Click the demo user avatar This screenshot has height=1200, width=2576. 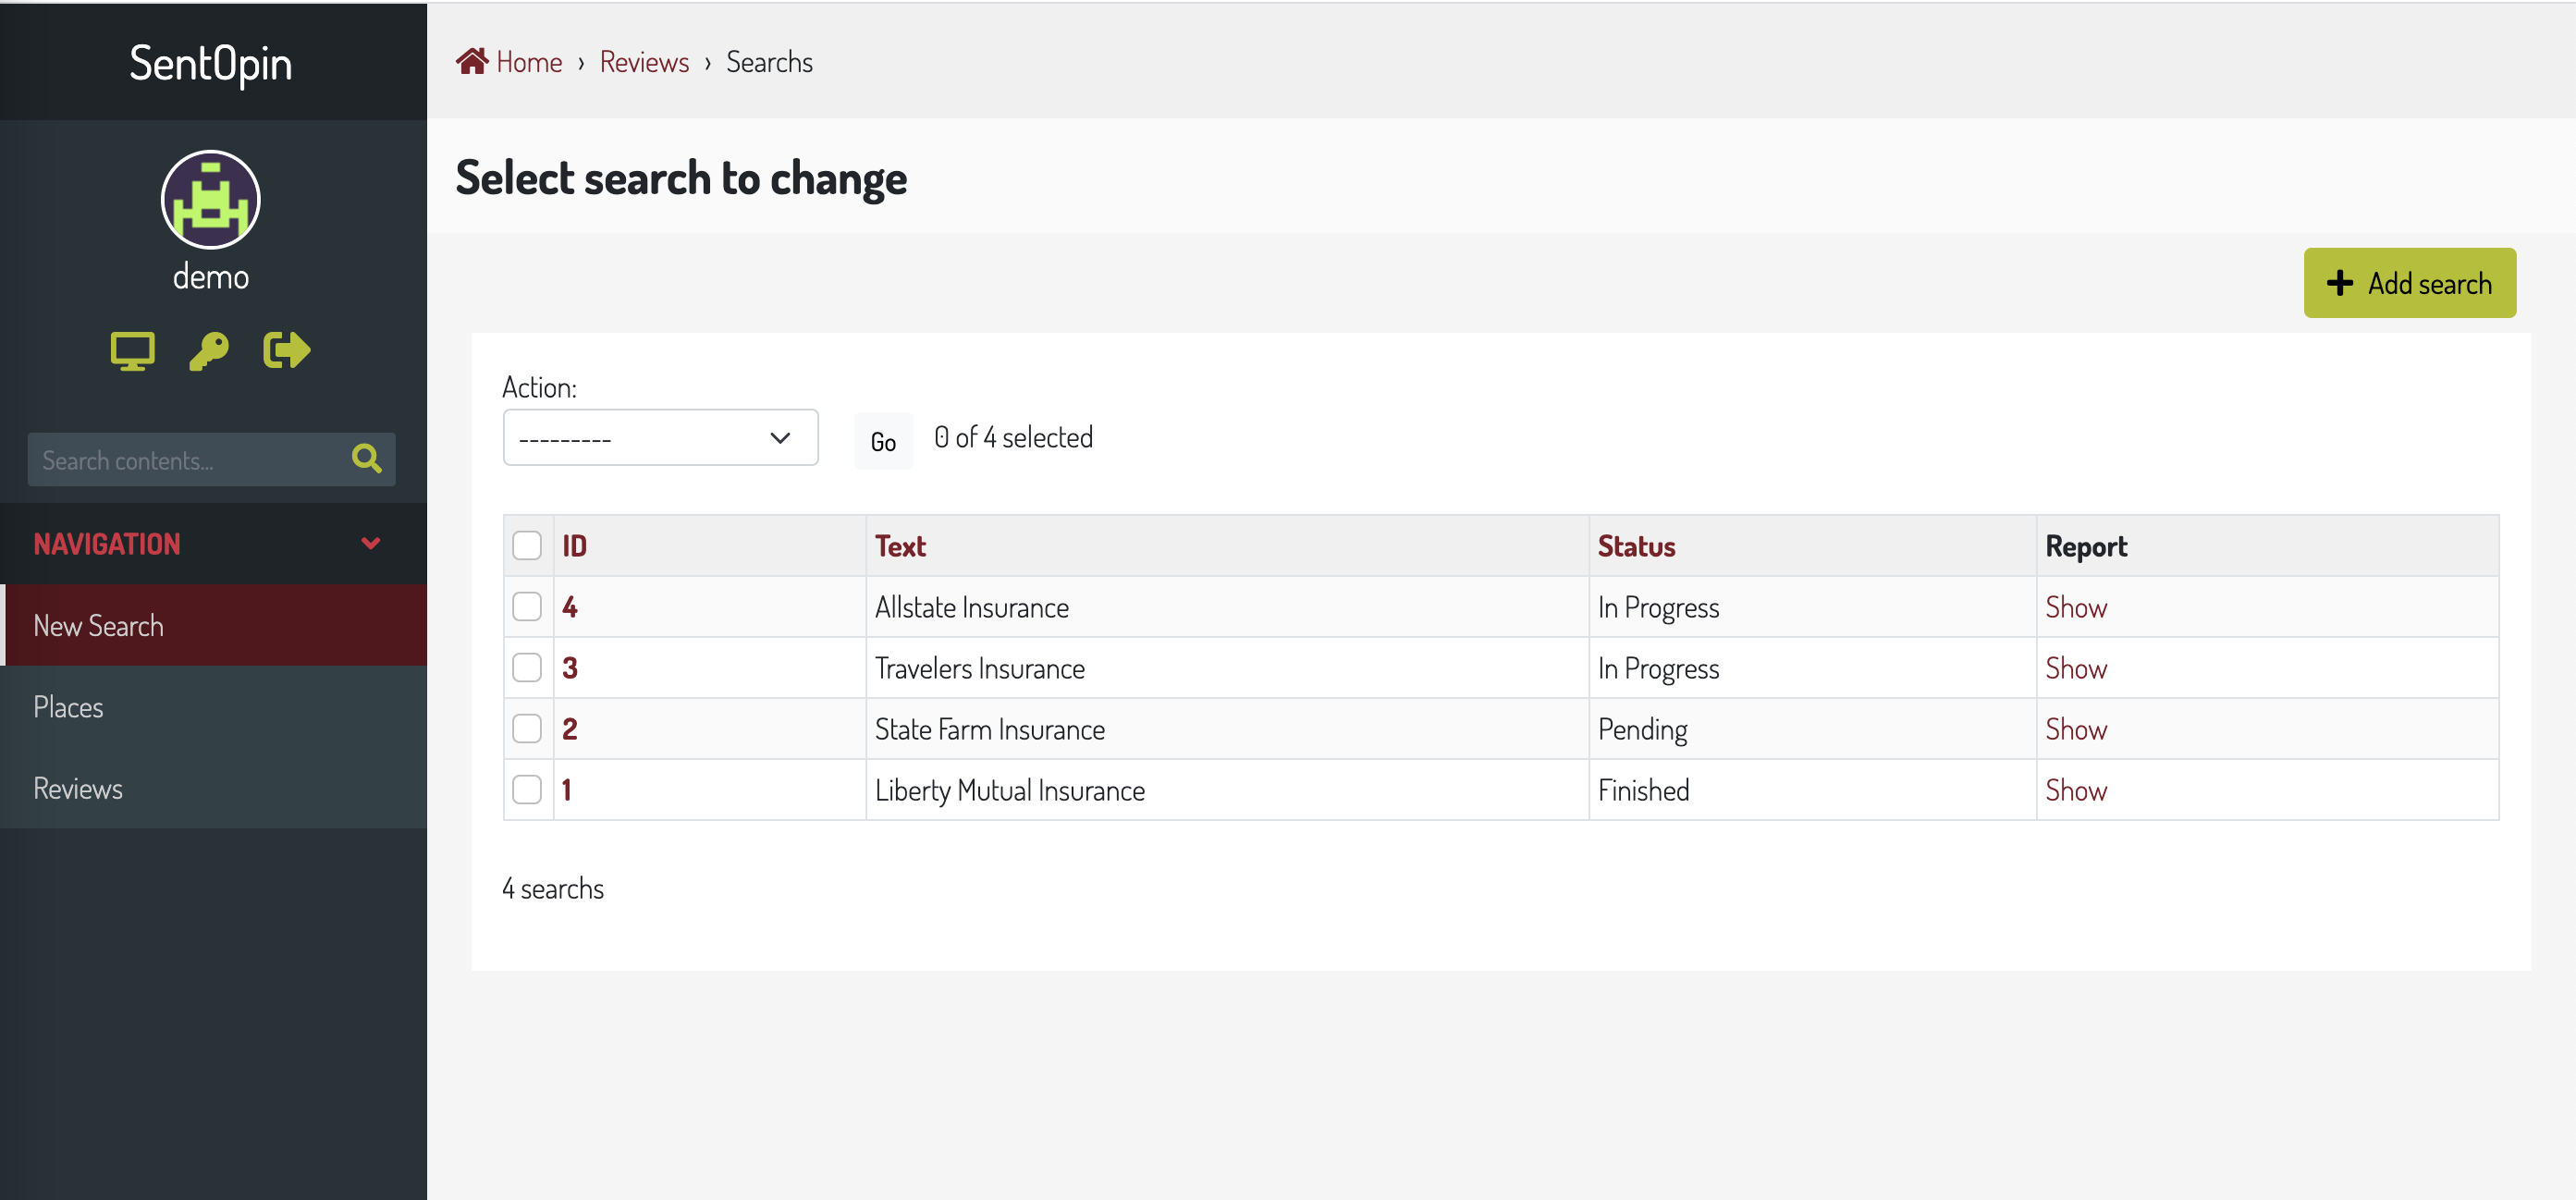tap(210, 200)
